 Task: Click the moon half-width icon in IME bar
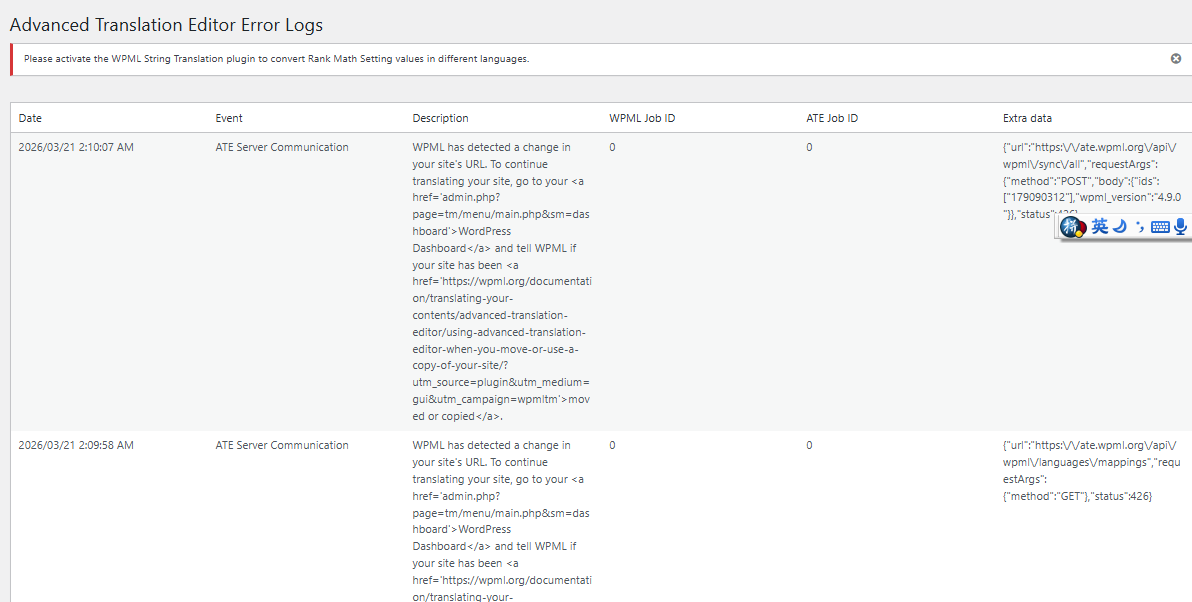1120,227
